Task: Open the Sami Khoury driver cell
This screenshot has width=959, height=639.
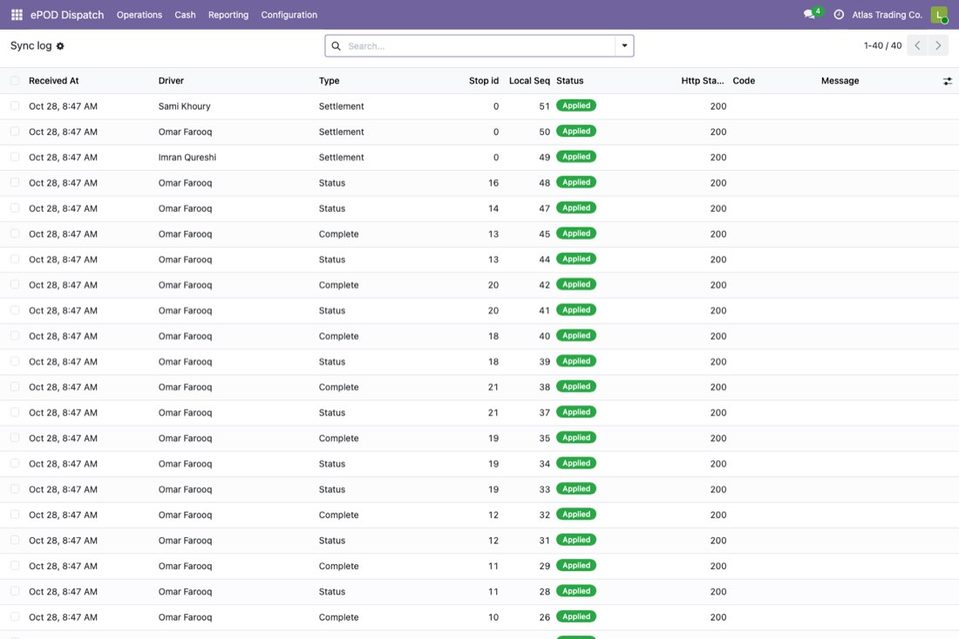Action: [x=184, y=106]
